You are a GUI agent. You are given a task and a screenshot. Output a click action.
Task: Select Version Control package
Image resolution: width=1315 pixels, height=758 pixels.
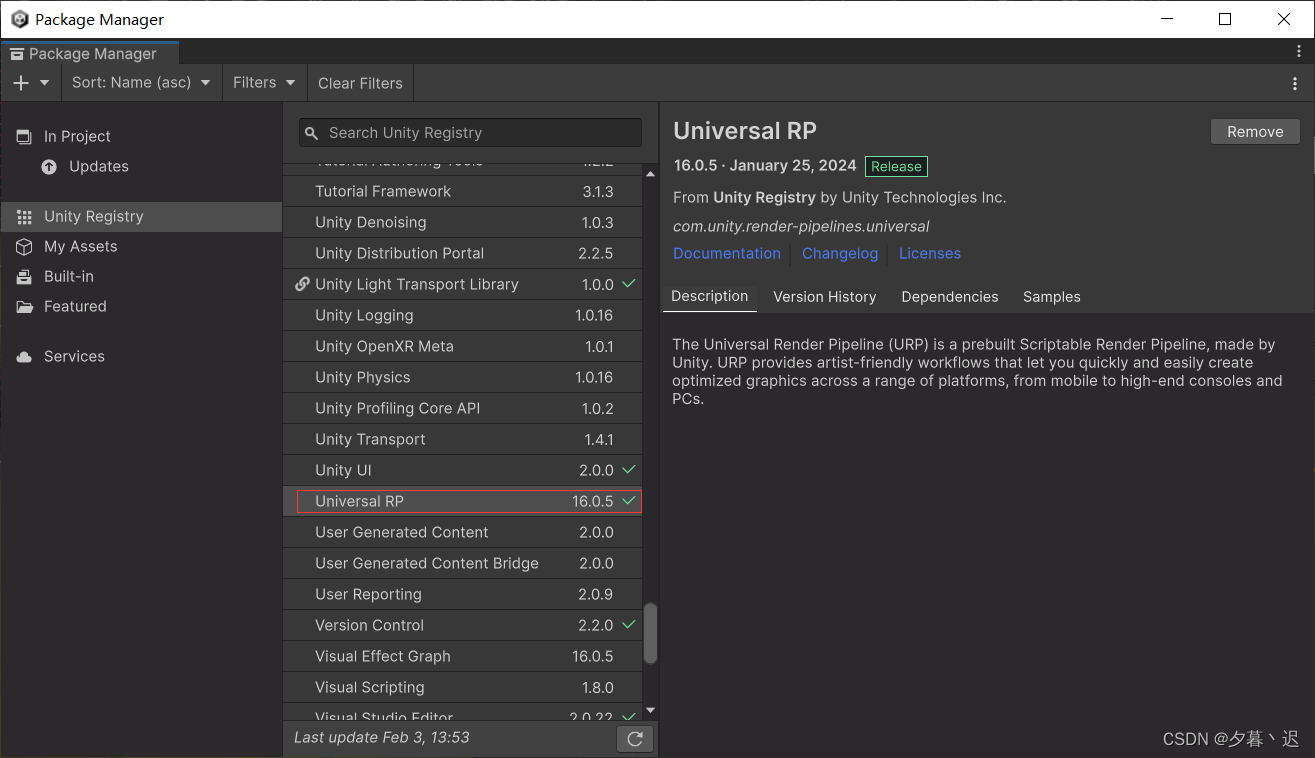click(462, 625)
